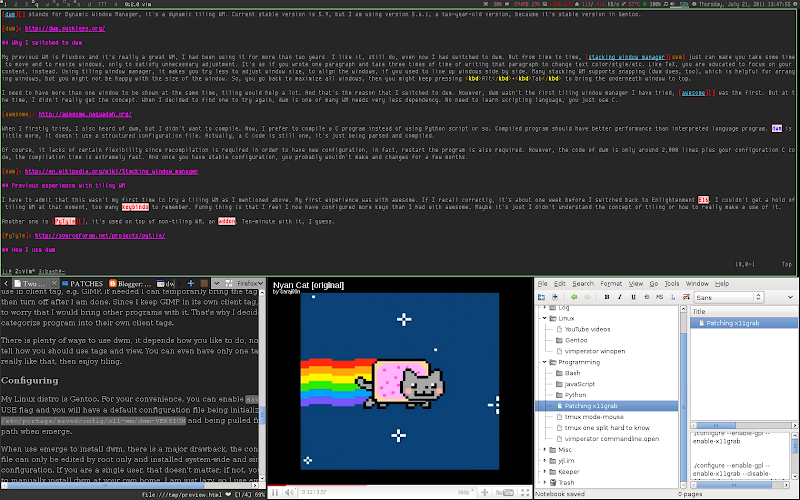Click the plus icon in video controls
800x500 pixels.
pyautogui.click(x=485, y=492)
